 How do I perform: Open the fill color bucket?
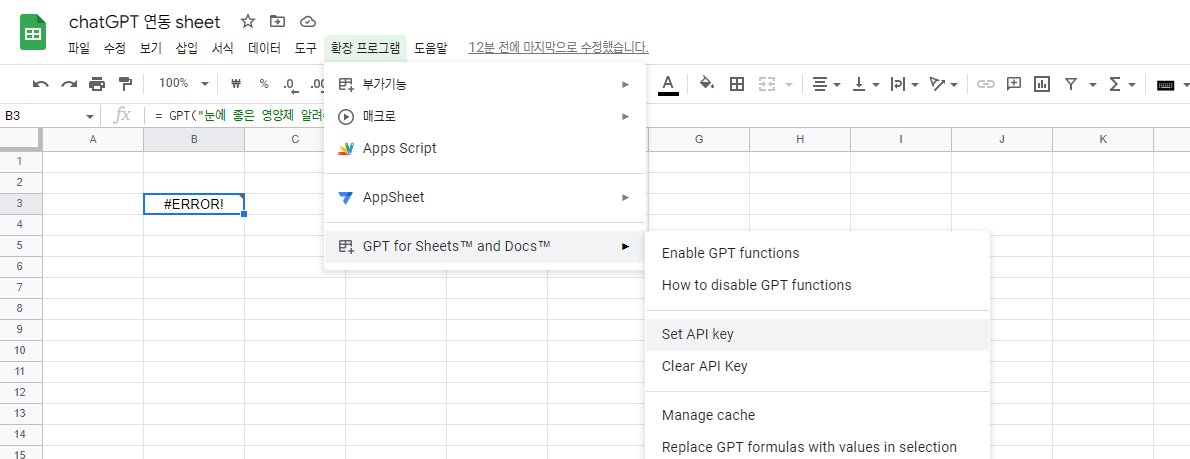(707, 84)
